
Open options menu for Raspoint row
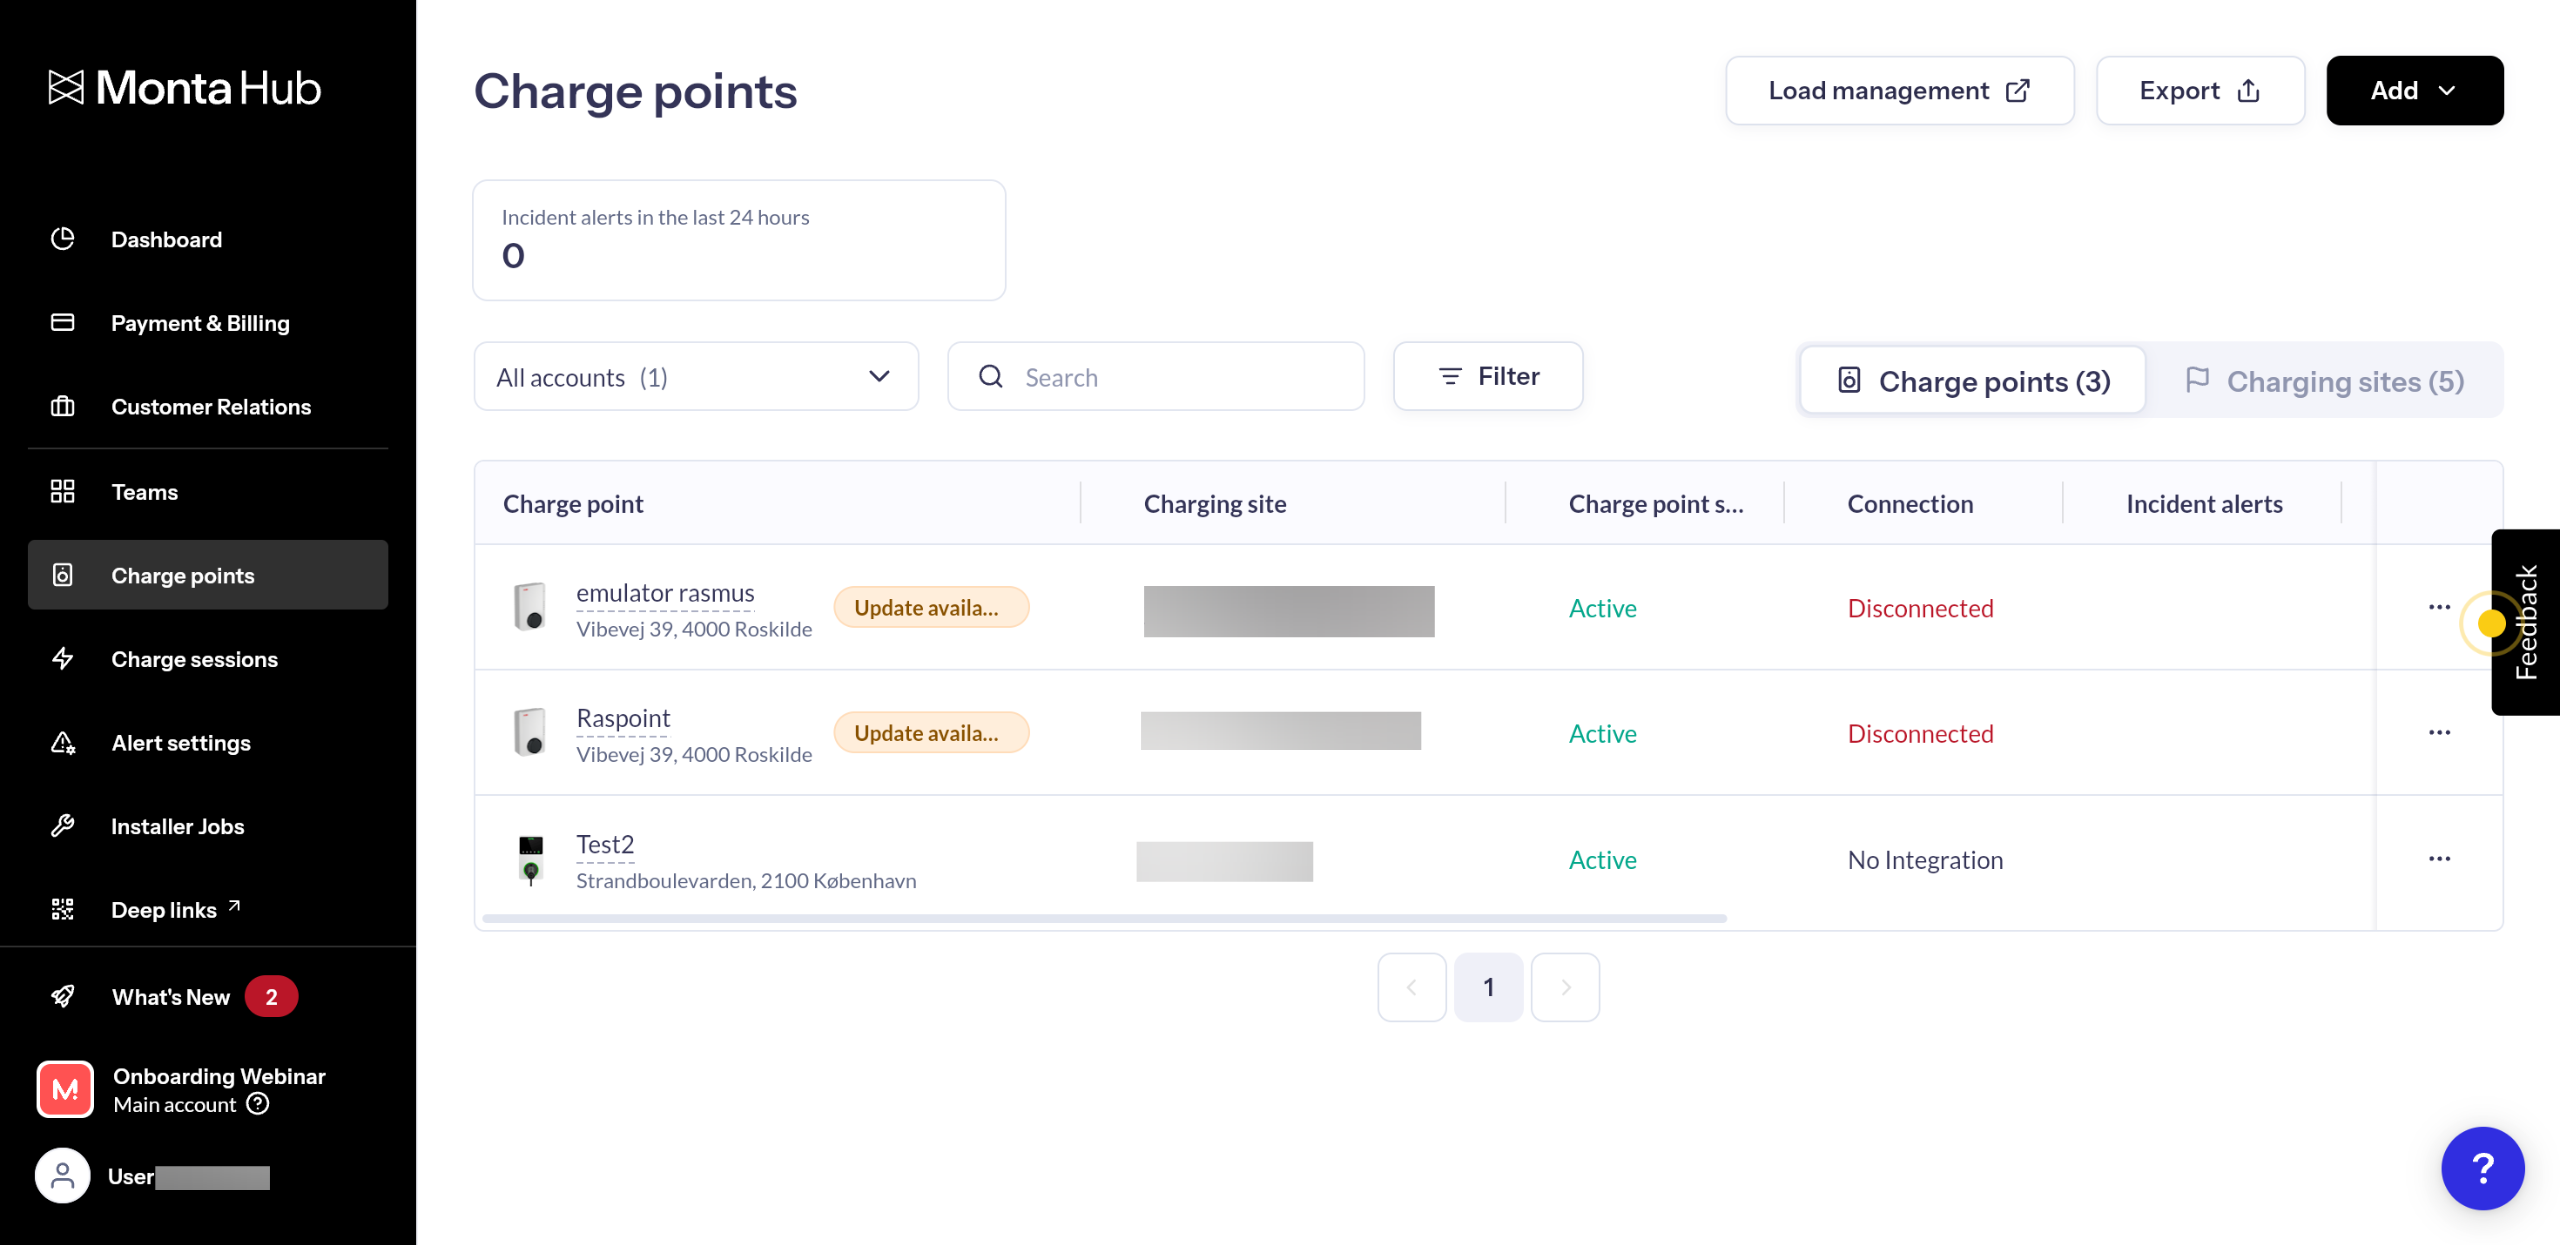tap(2439, 733)
